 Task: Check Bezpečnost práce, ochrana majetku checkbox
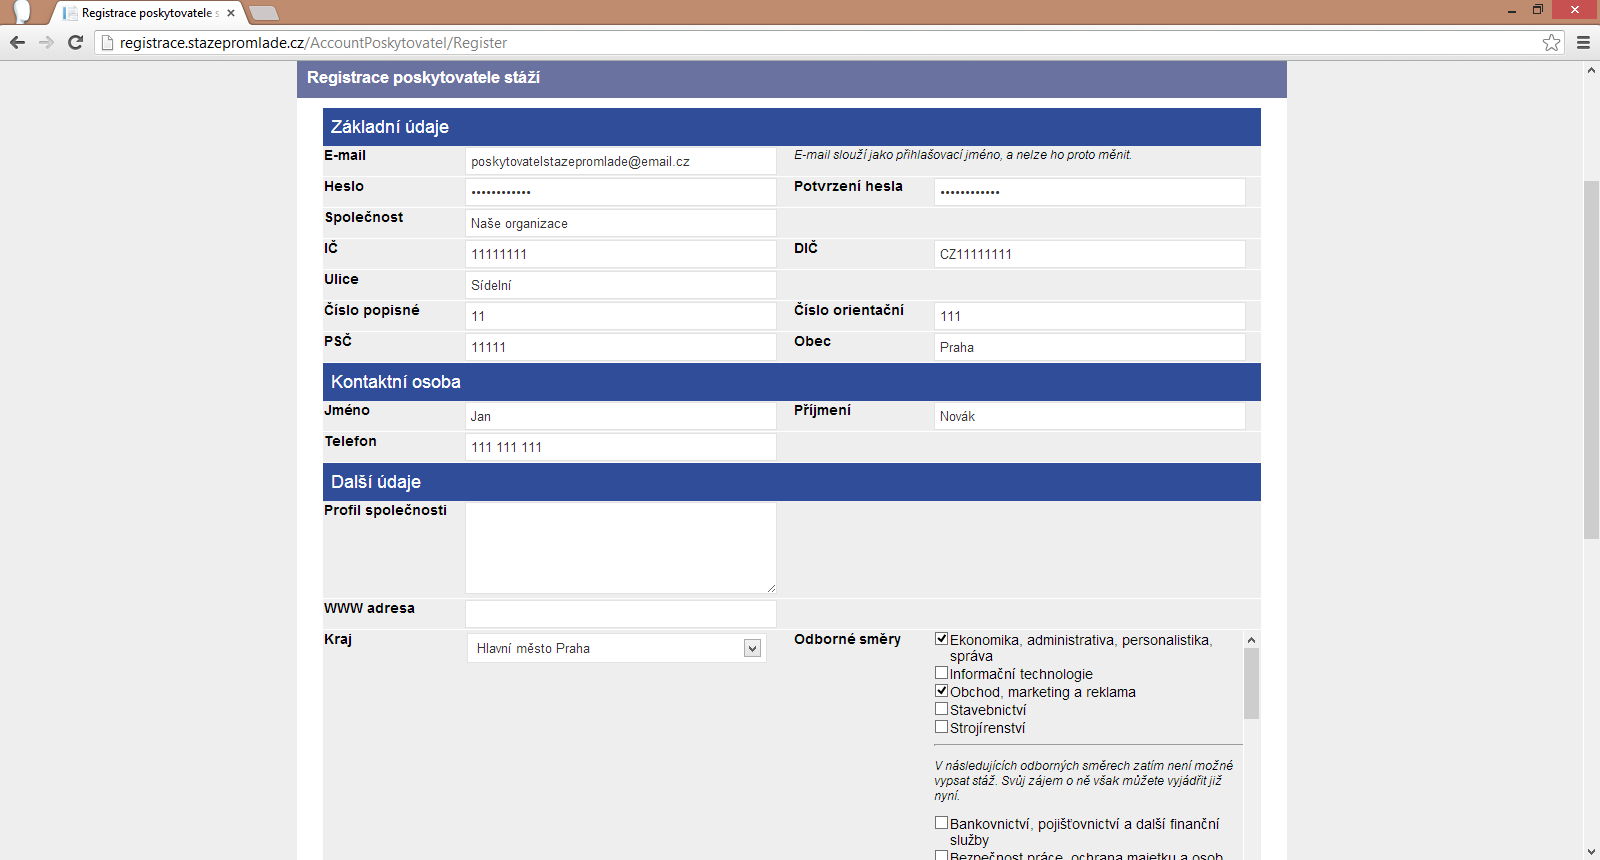point(941,855)
